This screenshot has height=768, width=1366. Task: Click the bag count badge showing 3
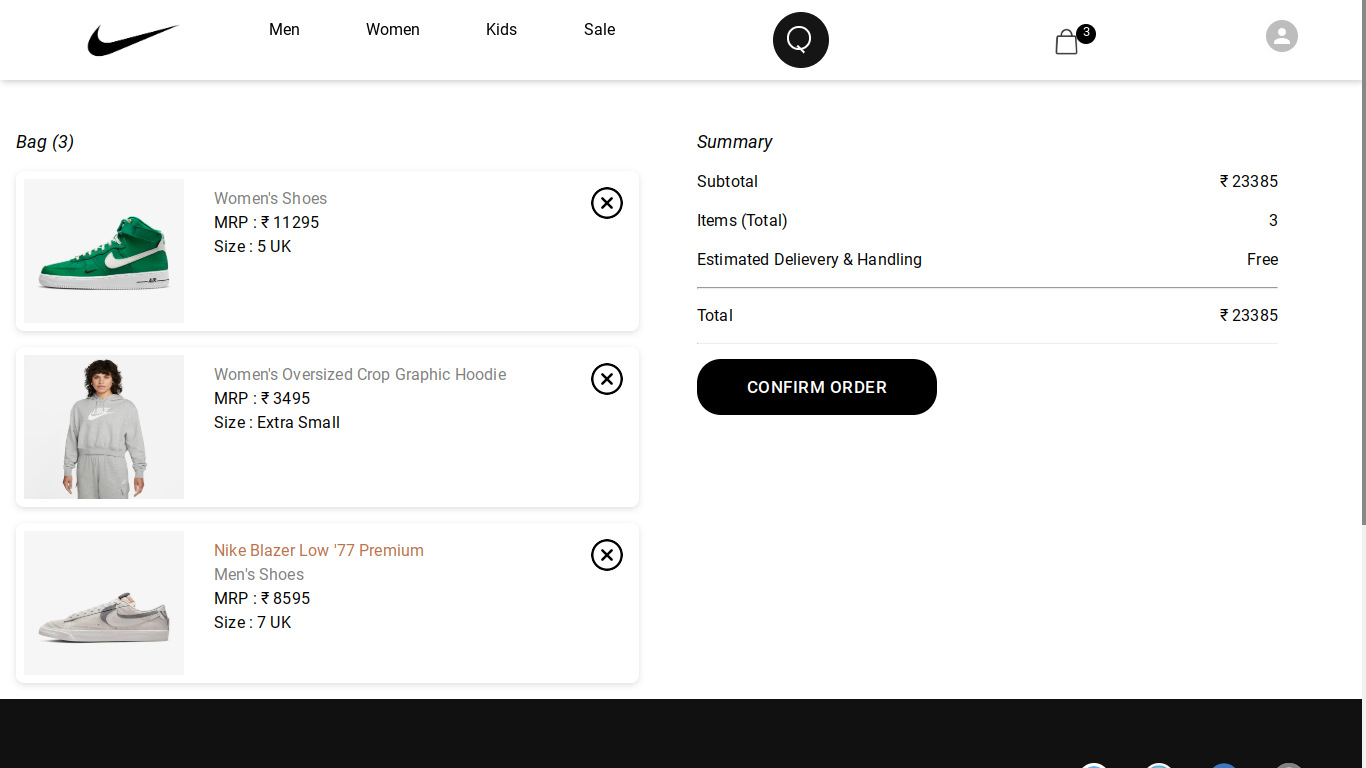point(1086,33)
